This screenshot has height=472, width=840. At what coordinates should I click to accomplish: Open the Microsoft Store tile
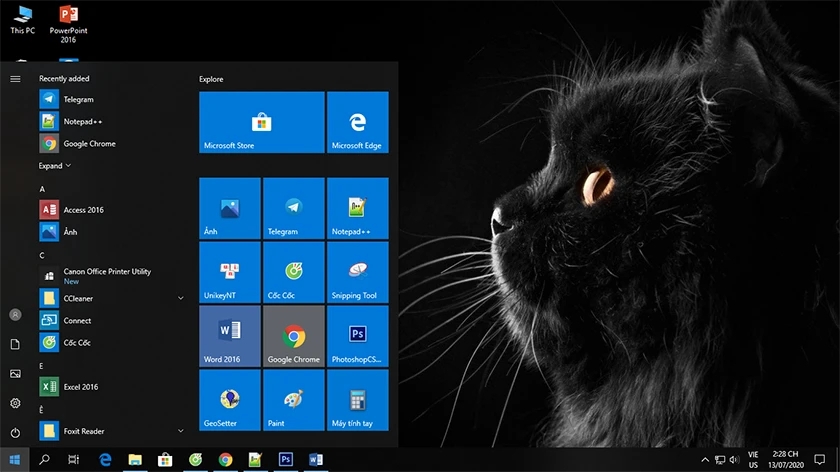click(261, 122)
